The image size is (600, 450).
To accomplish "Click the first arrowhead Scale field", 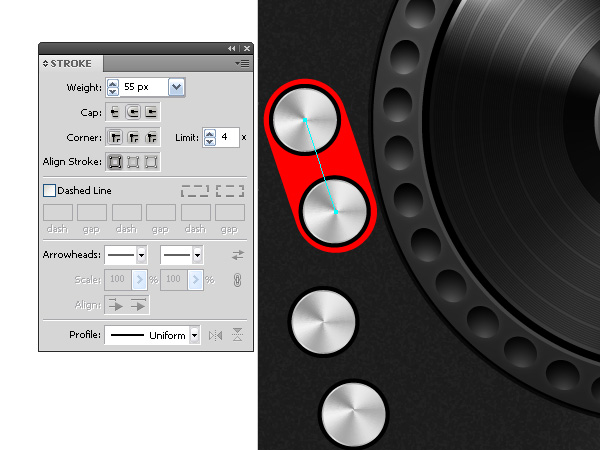I will [x=118, y=280].
